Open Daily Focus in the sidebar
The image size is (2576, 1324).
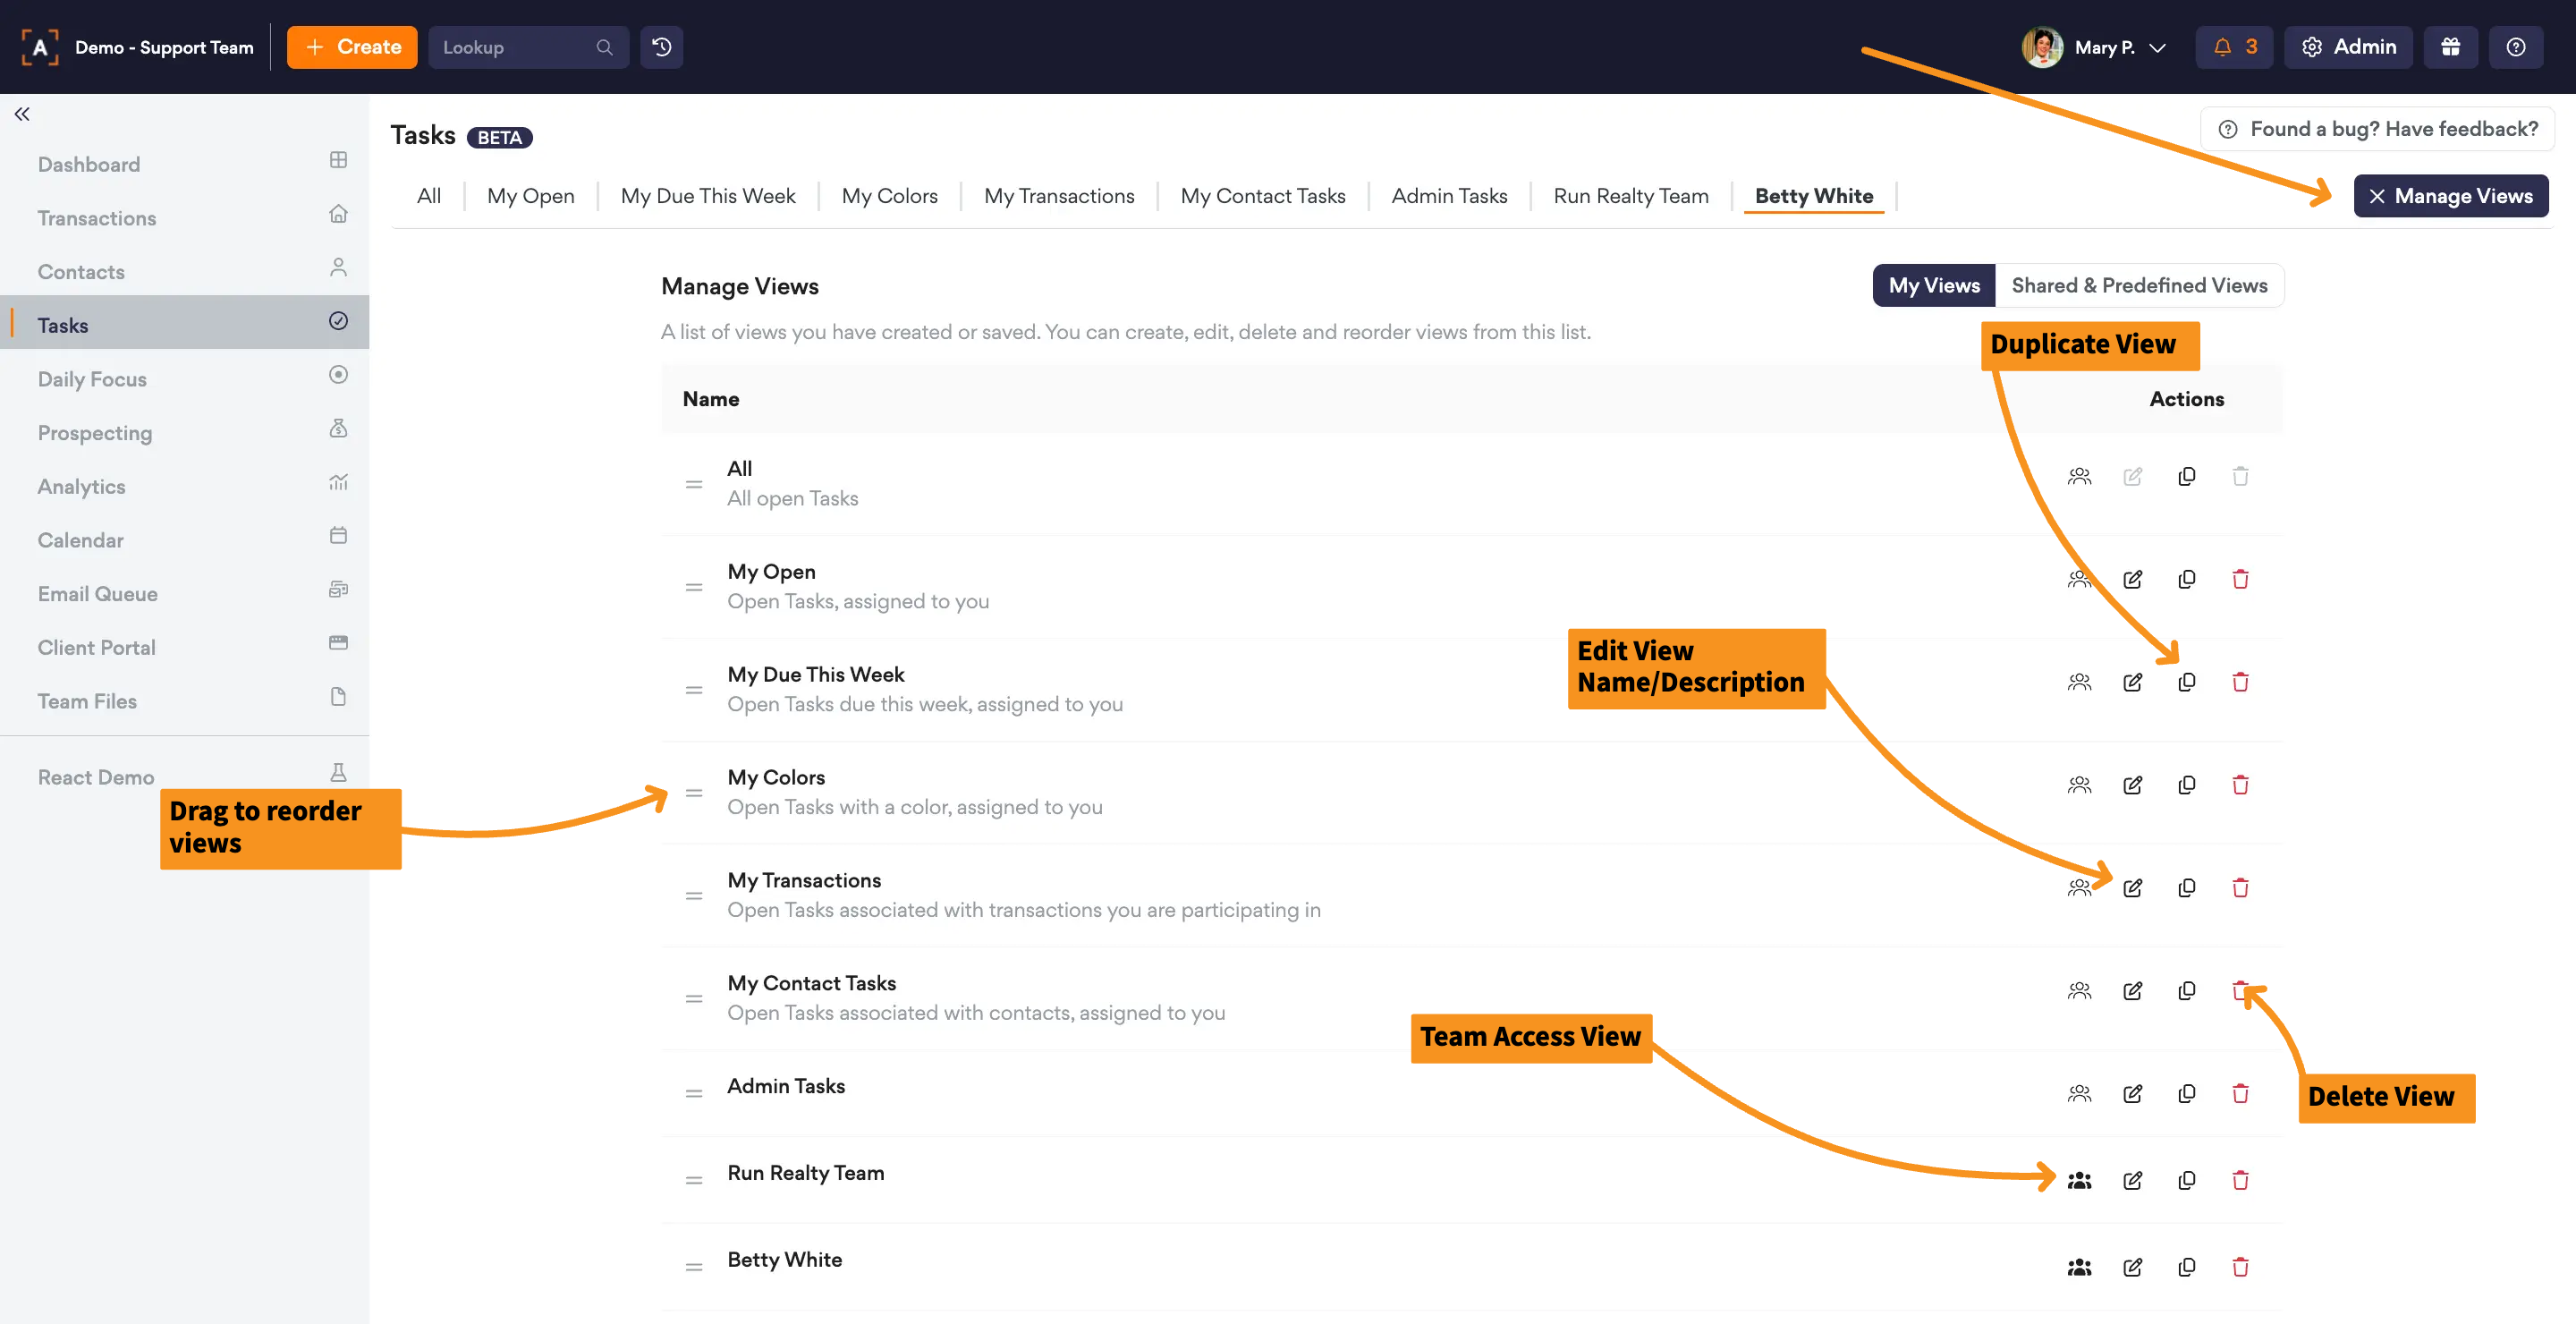(92, 379)
